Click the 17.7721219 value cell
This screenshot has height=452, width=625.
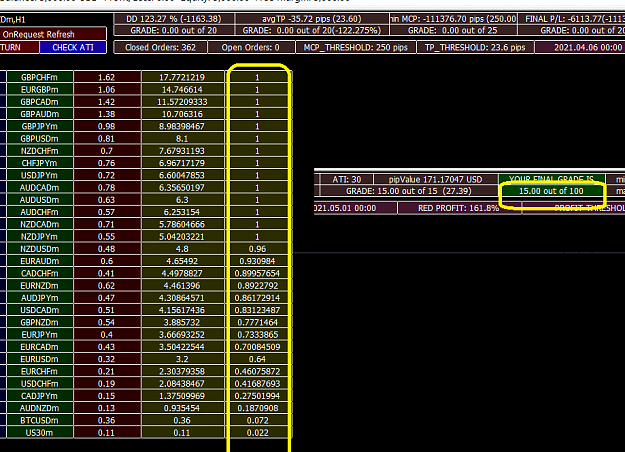point(182,77)
